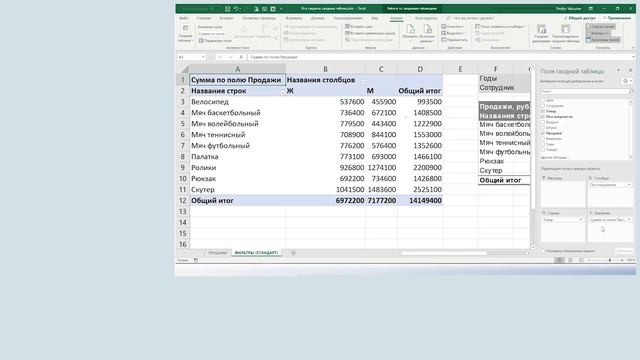The image size is (640, 360).
Task: Click the field list tools gear icon
Action: coord(625,81)
